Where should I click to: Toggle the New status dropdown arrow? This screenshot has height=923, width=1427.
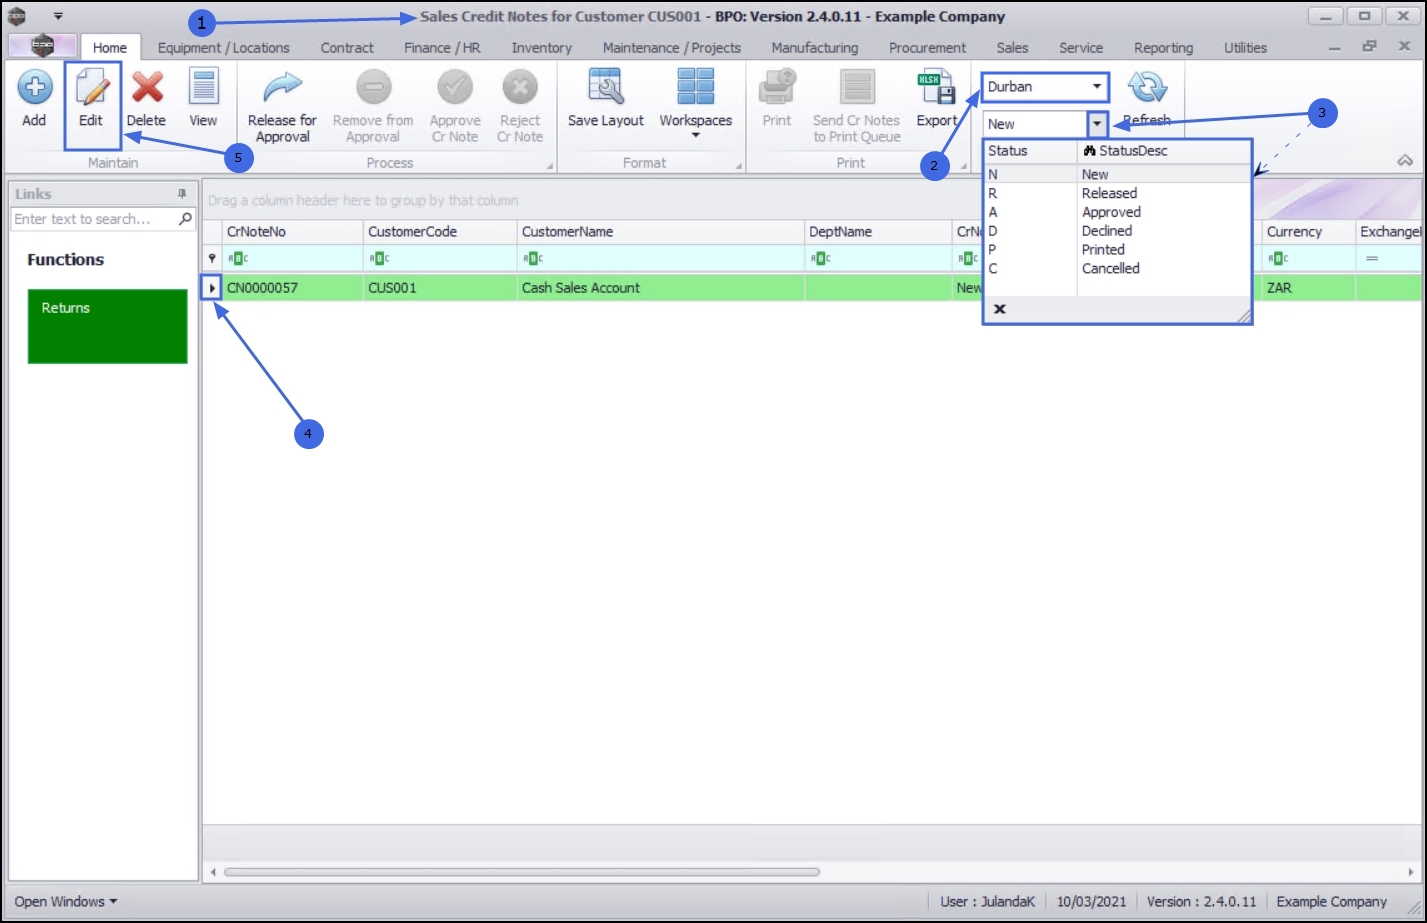[x=1097, y=124]
